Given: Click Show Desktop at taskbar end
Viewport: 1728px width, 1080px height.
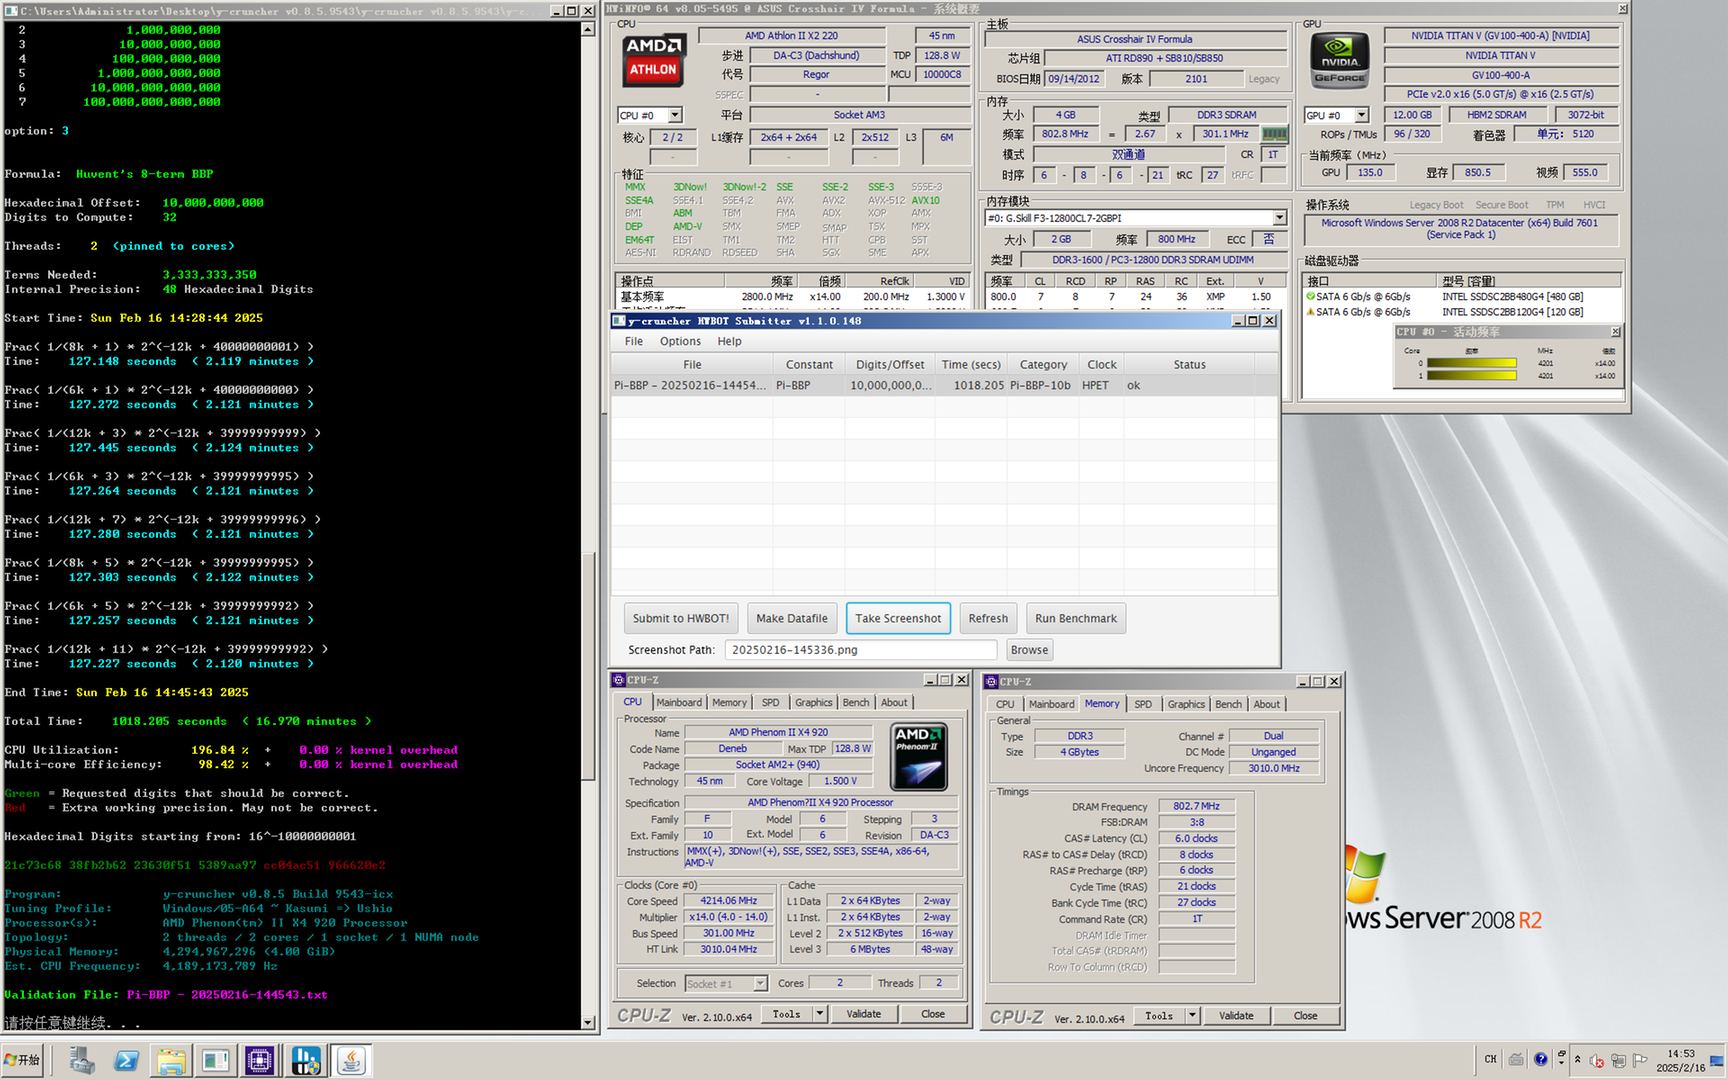Looking at the screenshot, I should 1718,1060.
